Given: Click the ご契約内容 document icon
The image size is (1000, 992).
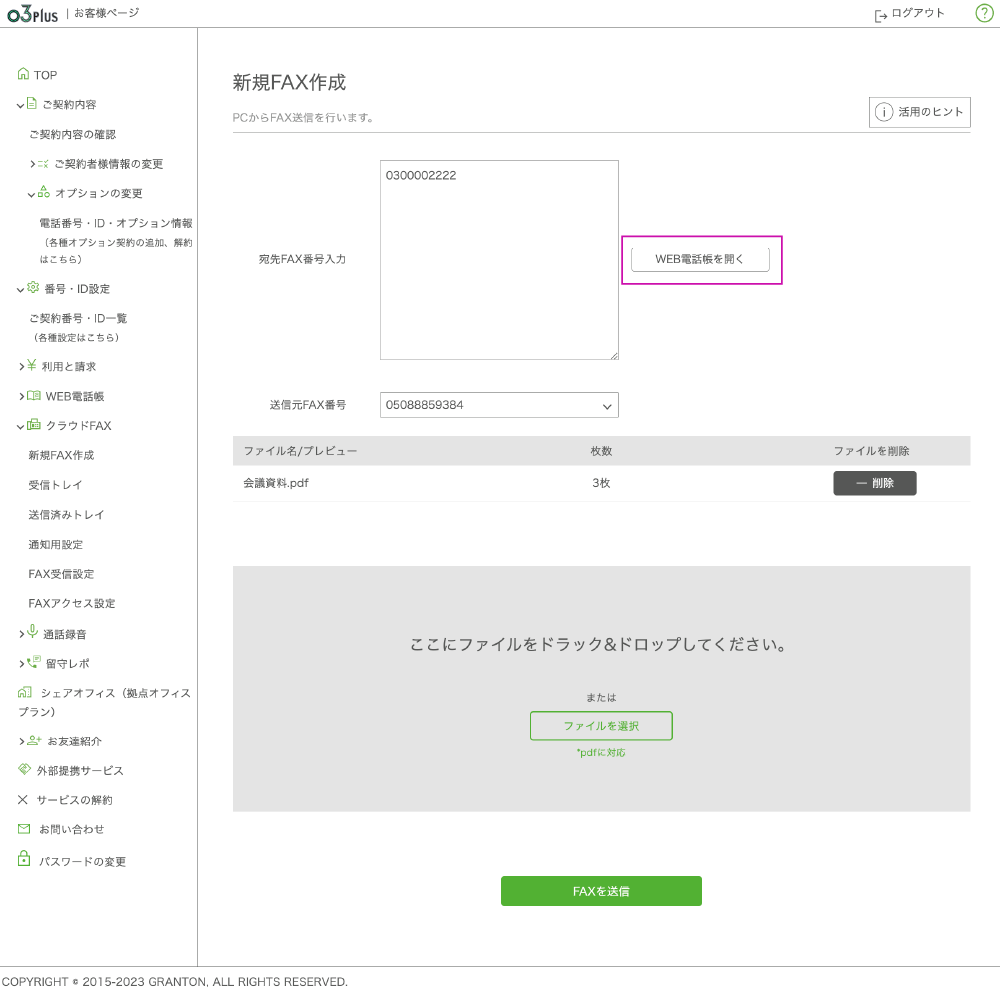Looking at the screenshot, I should (32, 103).
